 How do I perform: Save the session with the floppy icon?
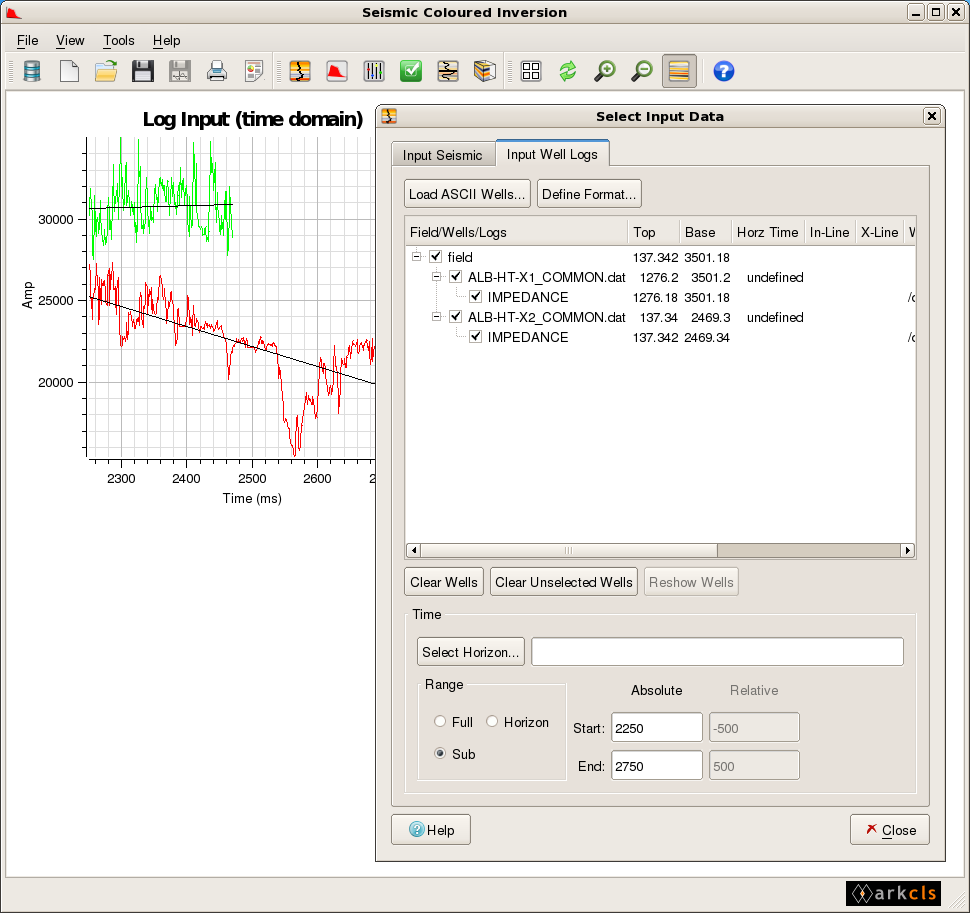143,71
